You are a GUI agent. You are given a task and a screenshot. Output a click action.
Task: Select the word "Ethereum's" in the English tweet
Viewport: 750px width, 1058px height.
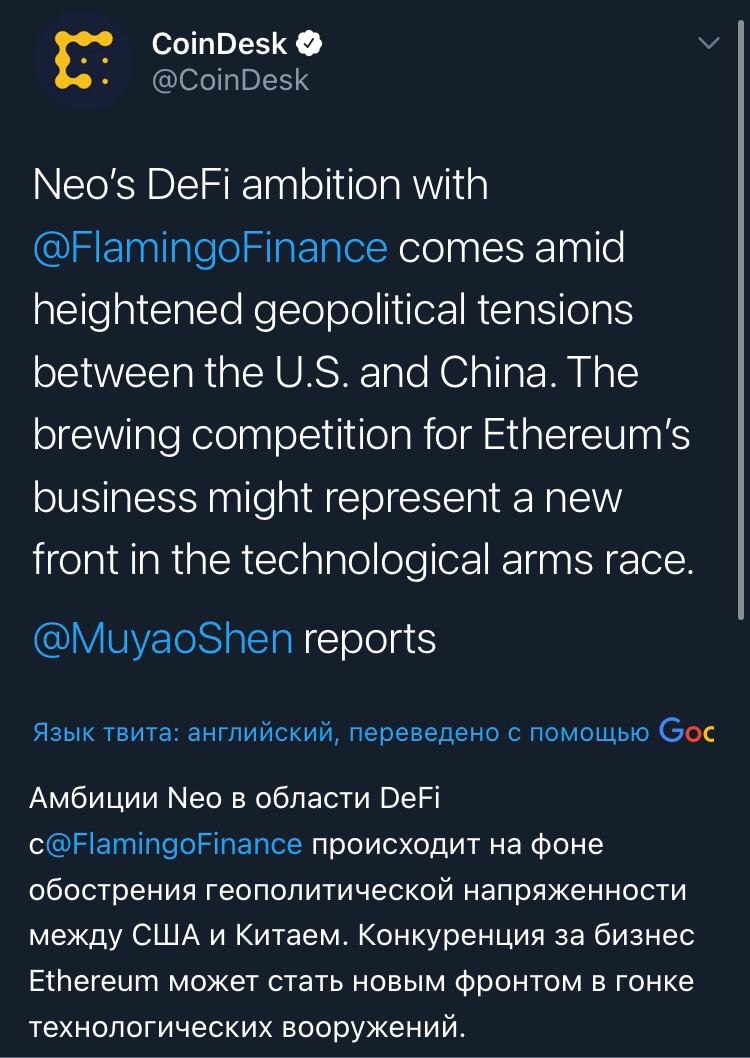[x=587, y=435]
